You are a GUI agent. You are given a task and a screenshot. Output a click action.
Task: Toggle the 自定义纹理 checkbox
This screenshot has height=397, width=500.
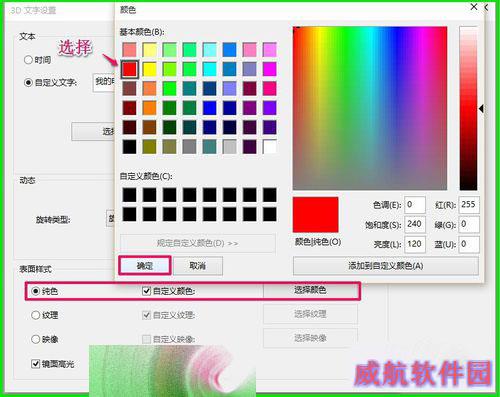[x=146, y=315]
